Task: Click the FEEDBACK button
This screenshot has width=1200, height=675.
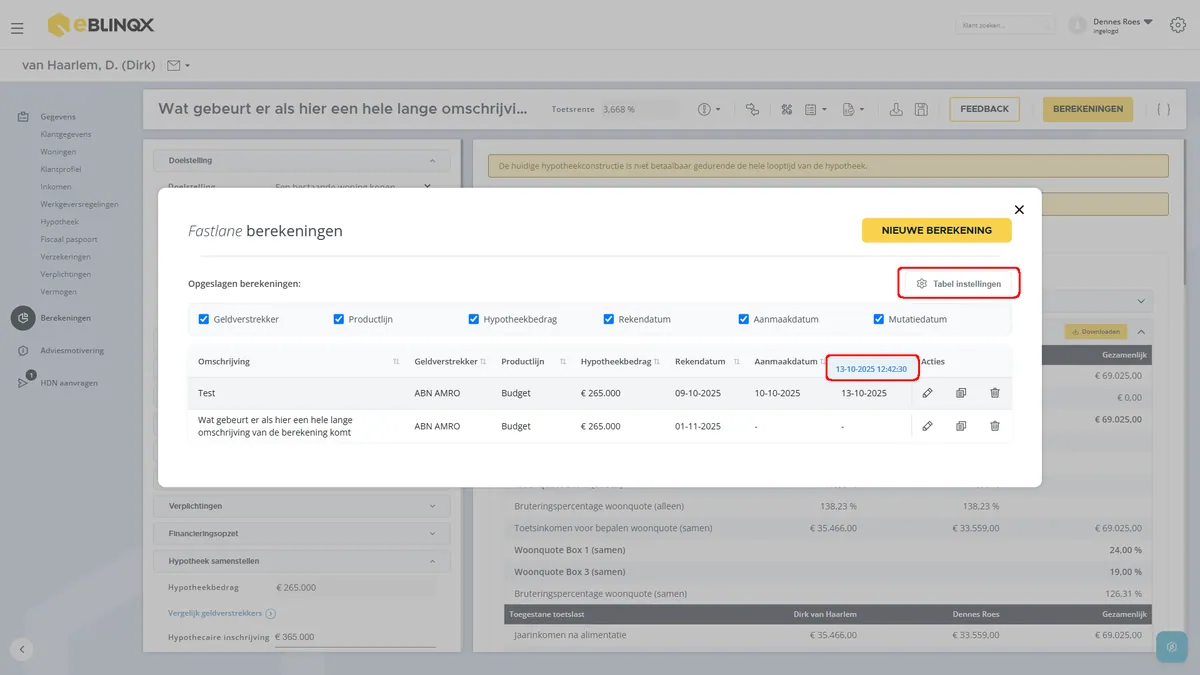Action: [x=985, y=109]
